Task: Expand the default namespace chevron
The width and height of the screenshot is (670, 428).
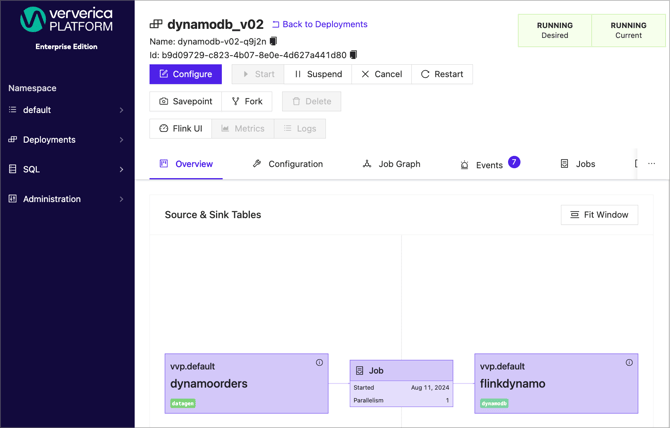Action: pyautogui.click(x=121, y=110)
